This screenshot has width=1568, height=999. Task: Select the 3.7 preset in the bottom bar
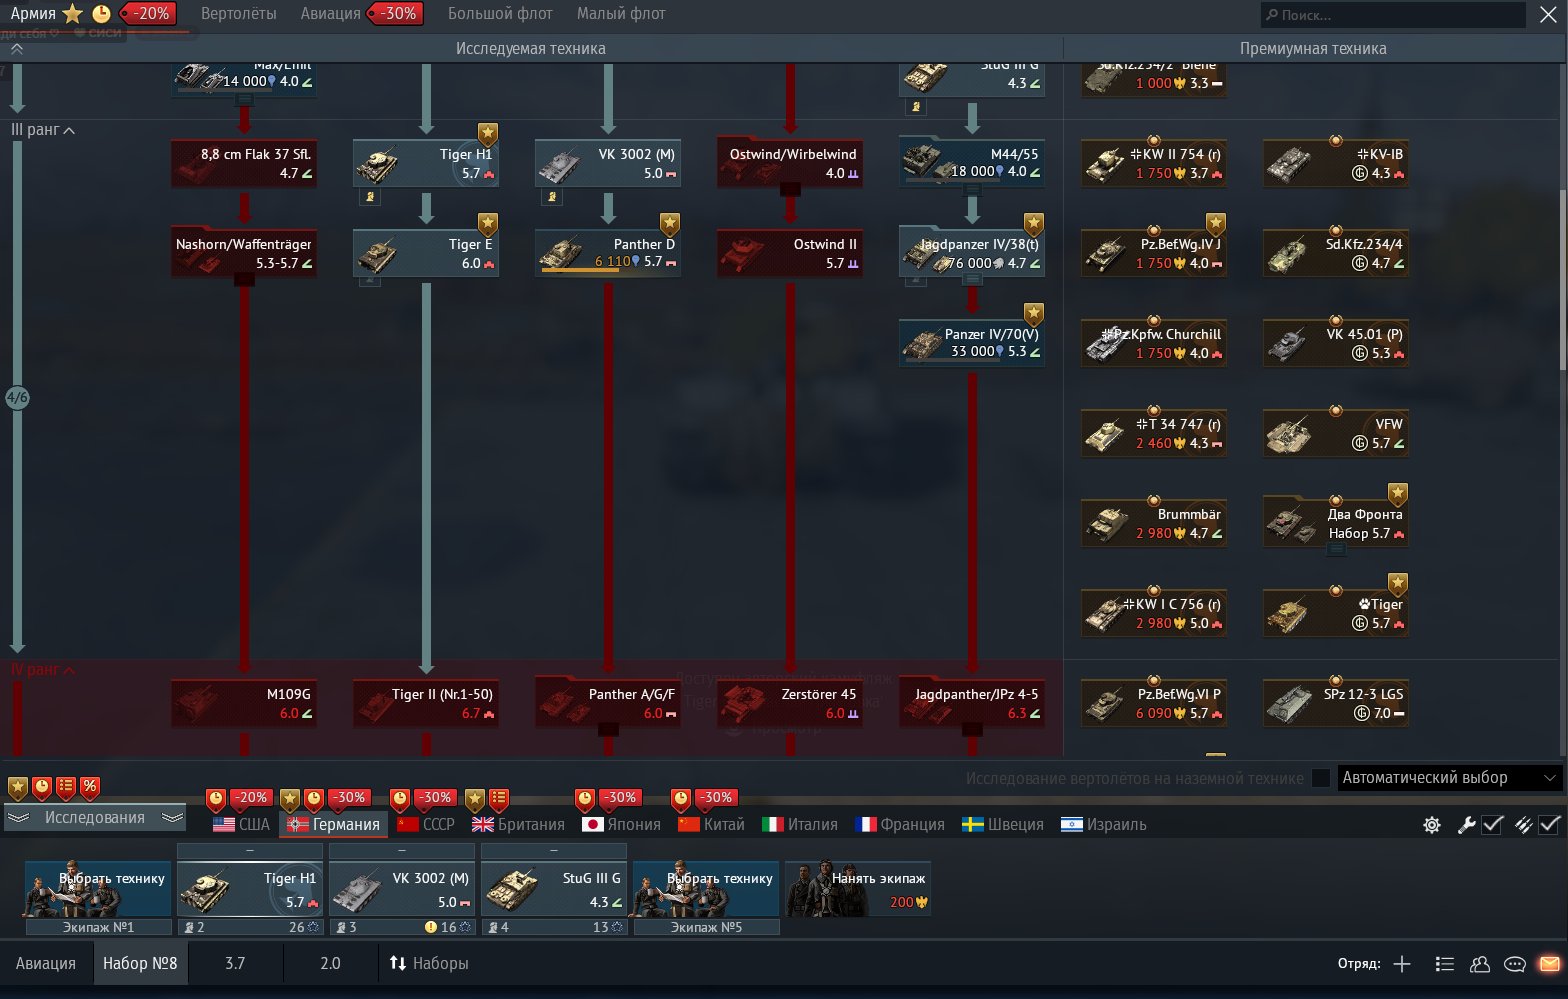[x=235, y=964]
